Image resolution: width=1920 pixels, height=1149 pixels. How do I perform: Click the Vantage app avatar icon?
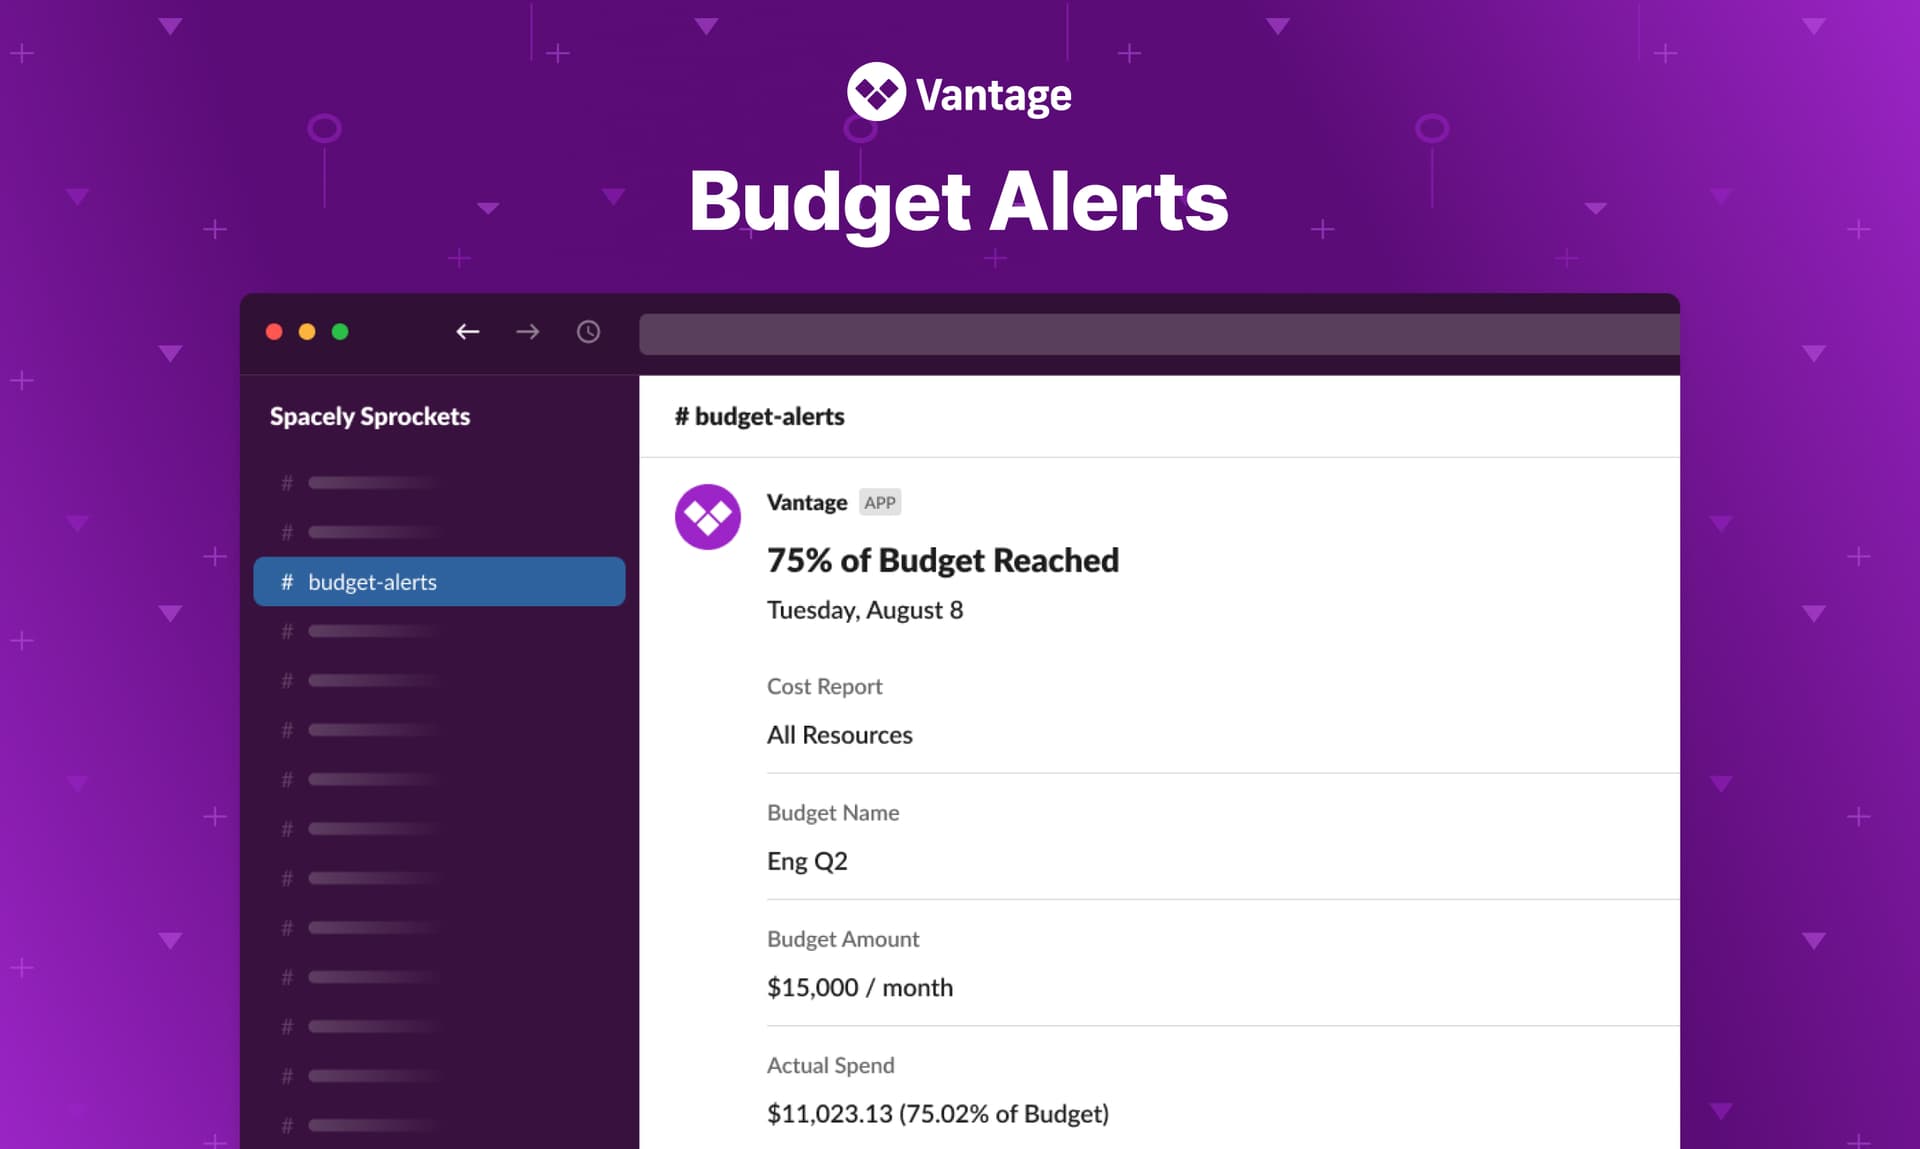pyautogui.click(x=708, y=516)
